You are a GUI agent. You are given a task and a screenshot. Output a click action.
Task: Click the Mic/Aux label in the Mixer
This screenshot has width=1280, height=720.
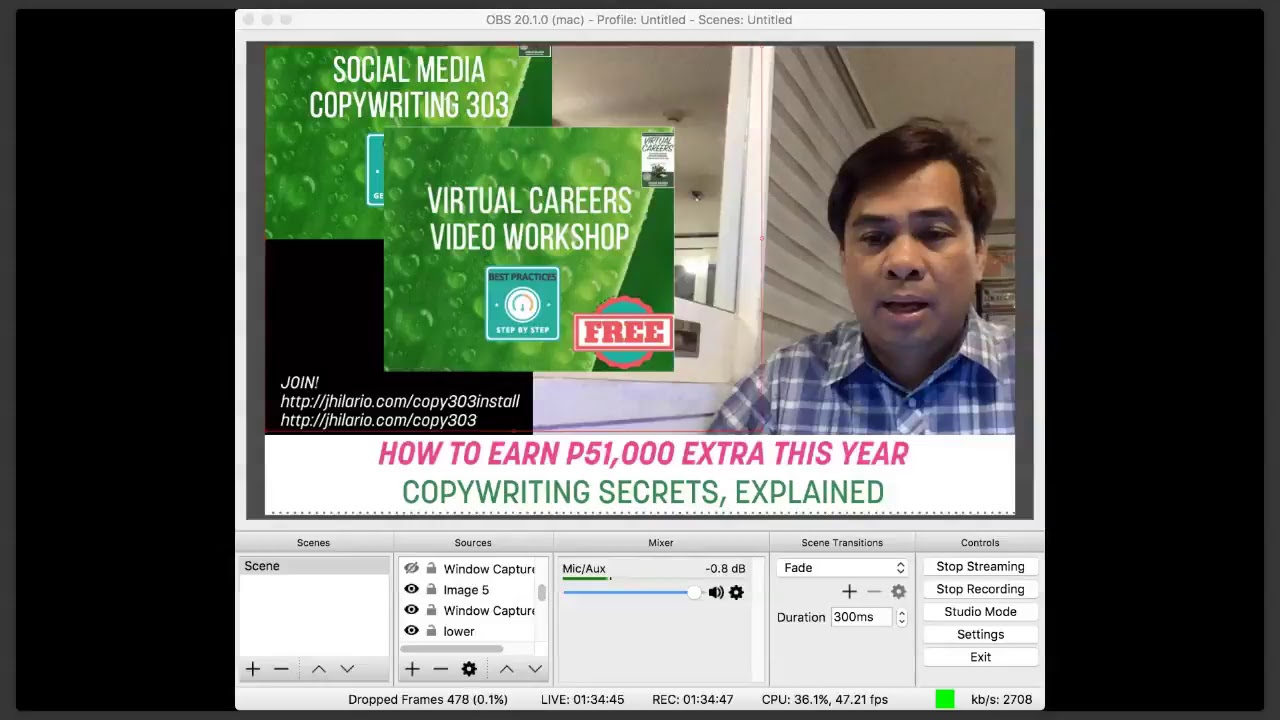pyautogui.click(x=584, y=569)
